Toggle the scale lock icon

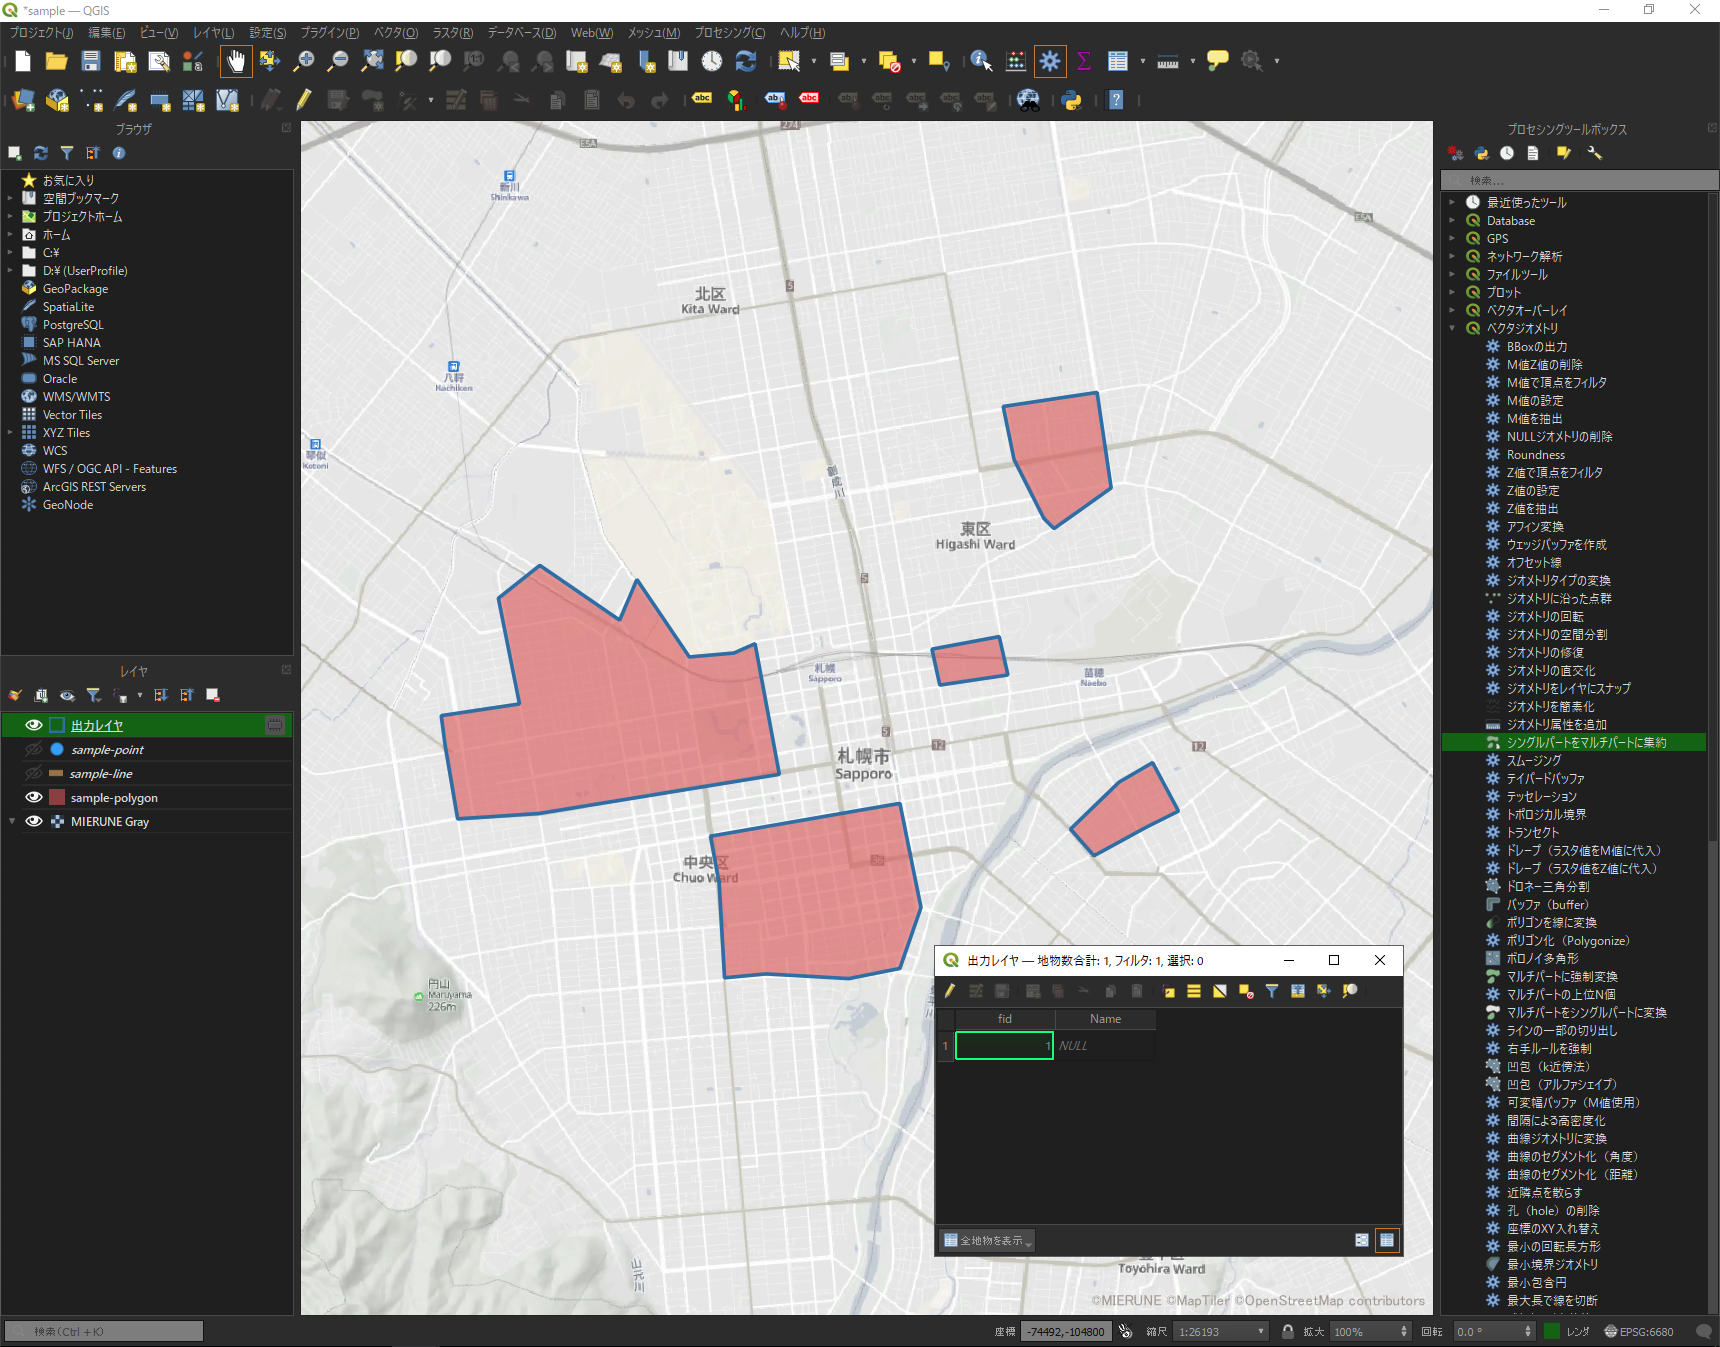pyautogui.click(x=1288, y=1331)
